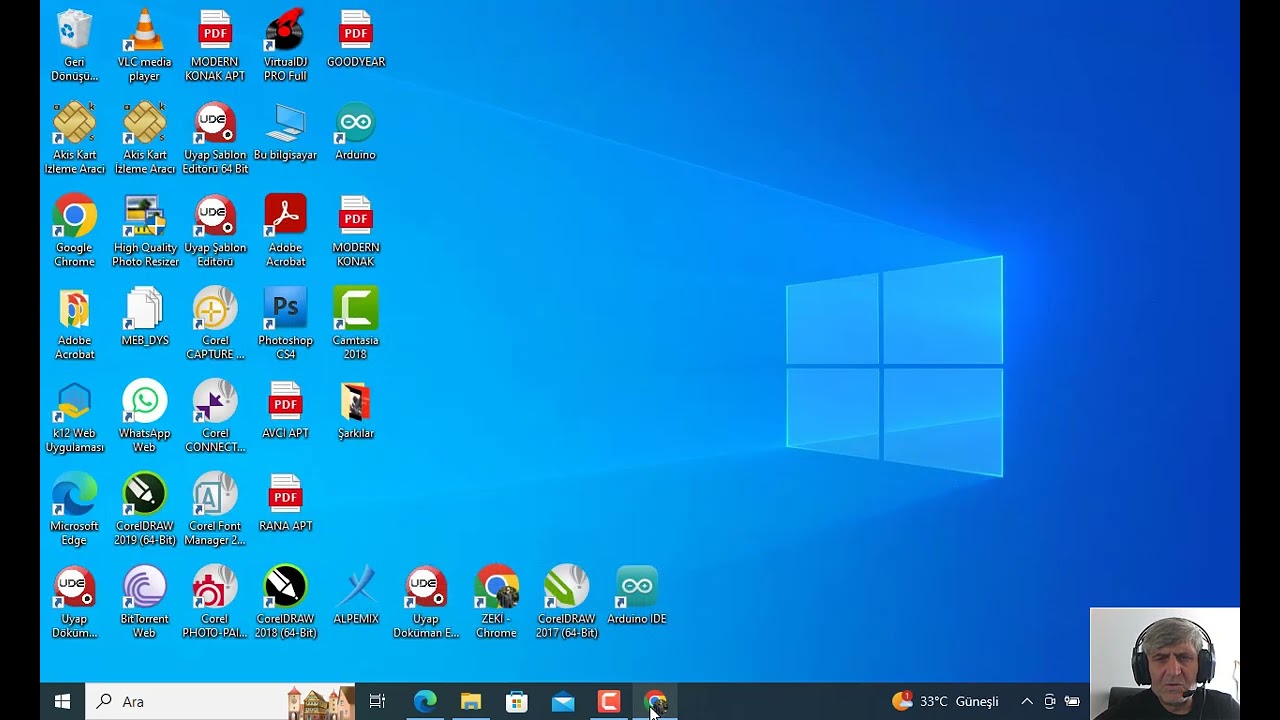Open the Windows Start menu
1280x720 pixels.
62,702
